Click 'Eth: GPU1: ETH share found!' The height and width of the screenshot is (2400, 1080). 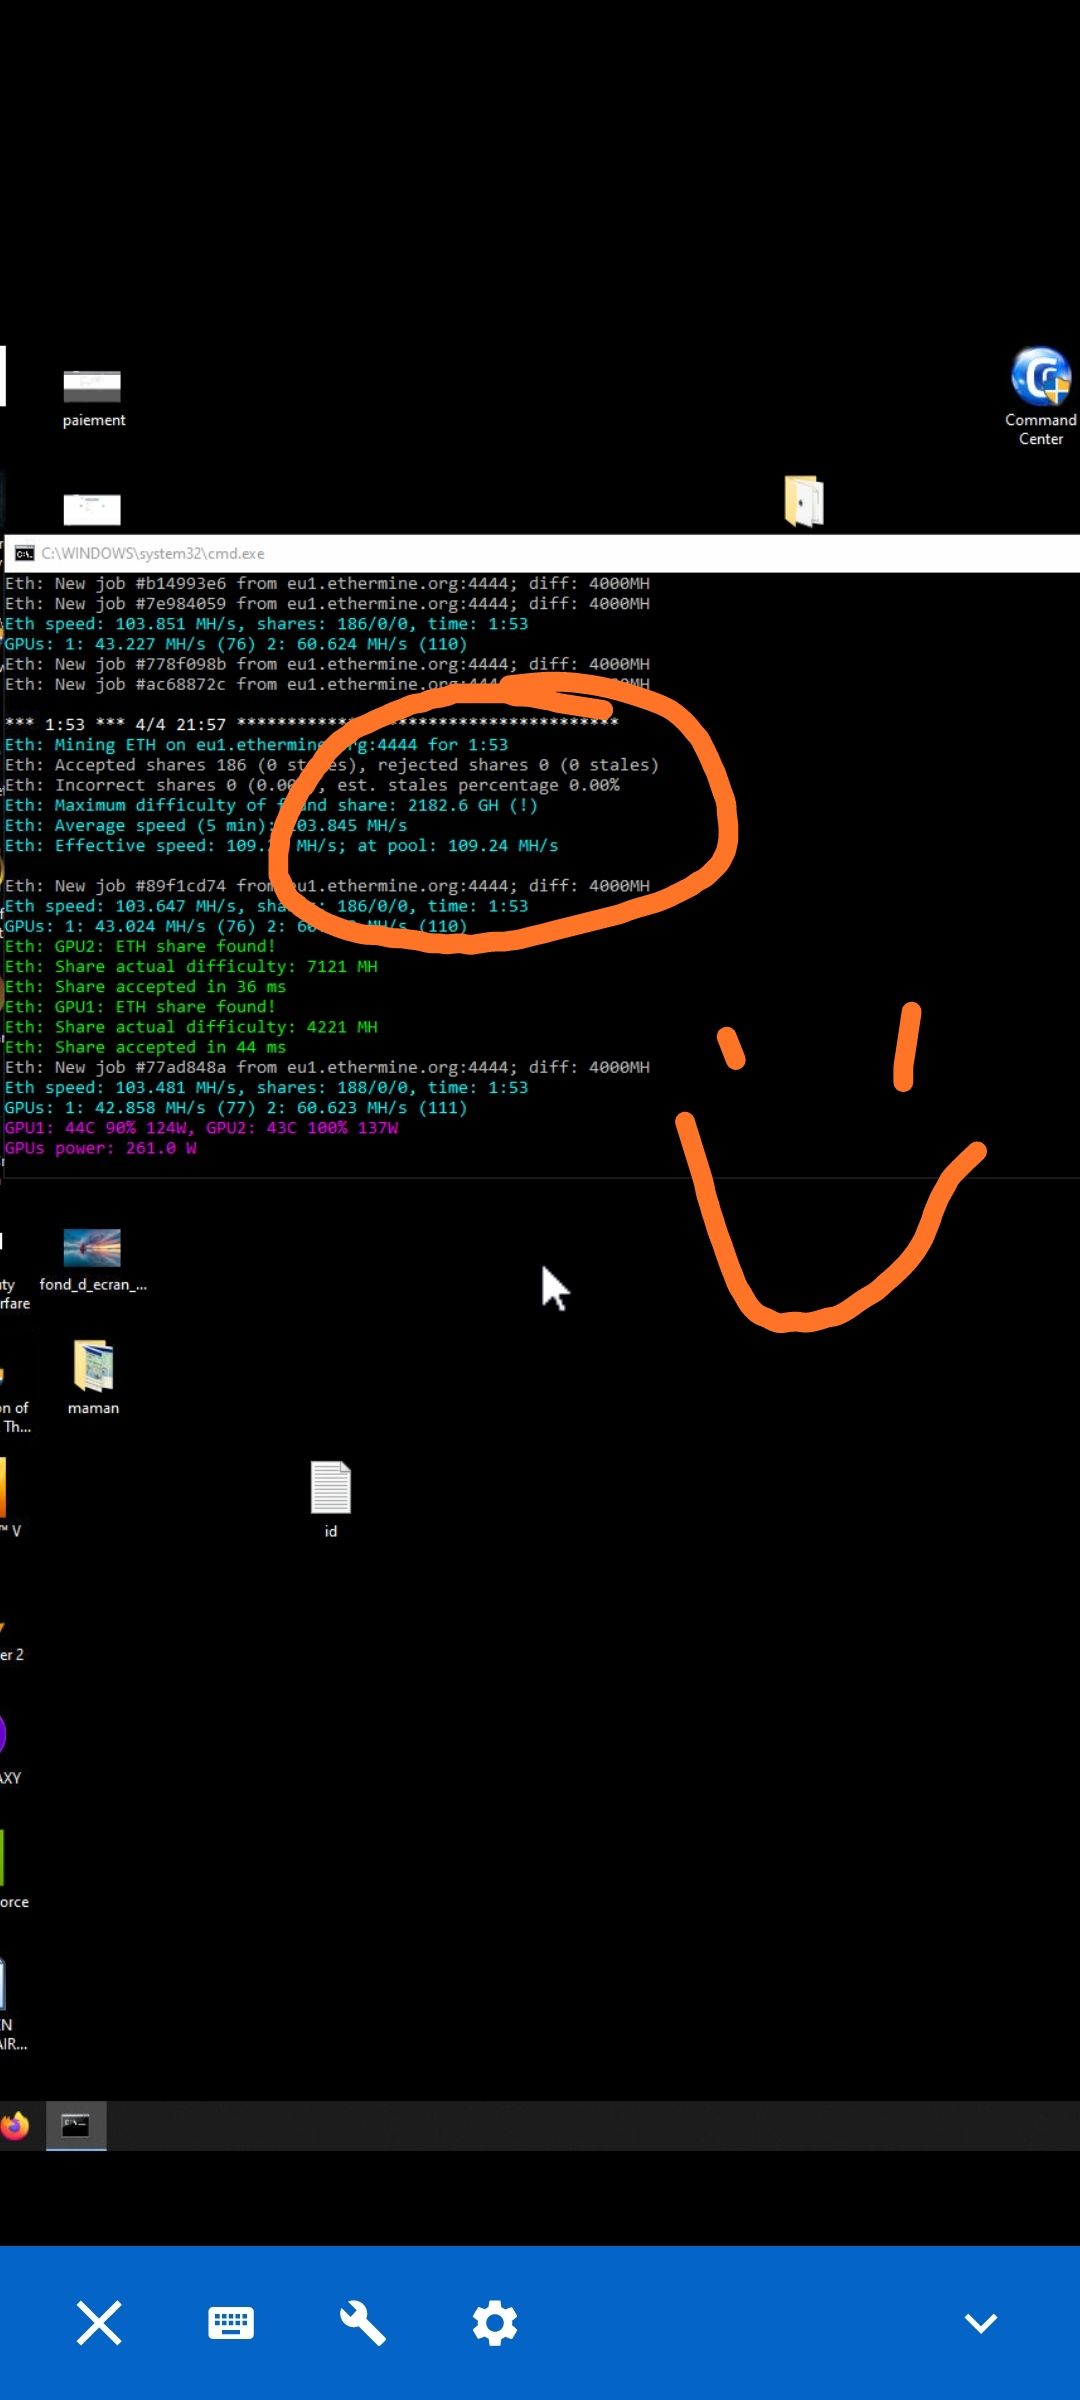(140, 1007)
